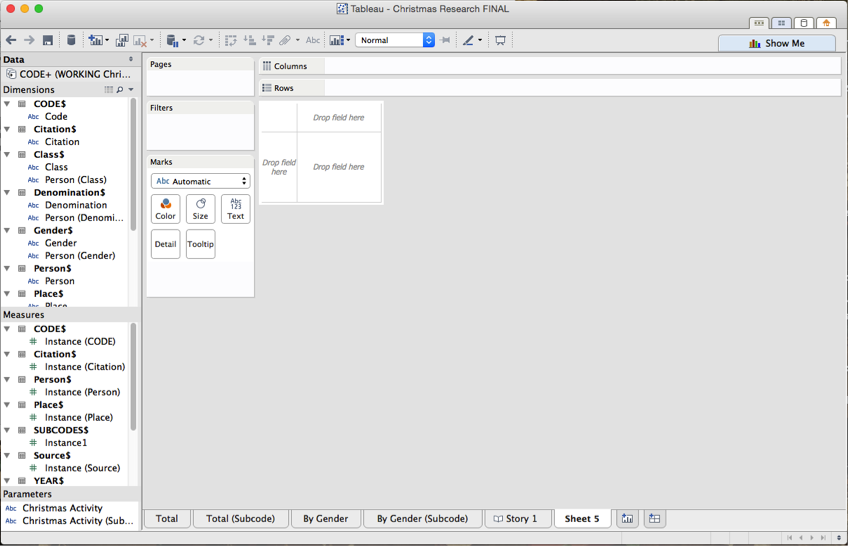Sort ascending using the toolbar icon

click(249, 40)
